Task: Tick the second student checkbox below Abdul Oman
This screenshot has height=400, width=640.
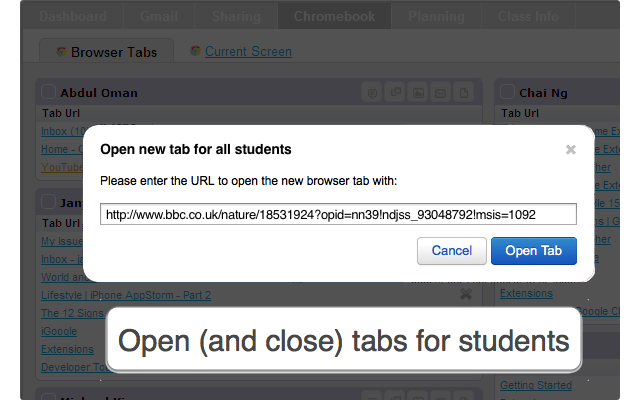Action: click(49, 202)
